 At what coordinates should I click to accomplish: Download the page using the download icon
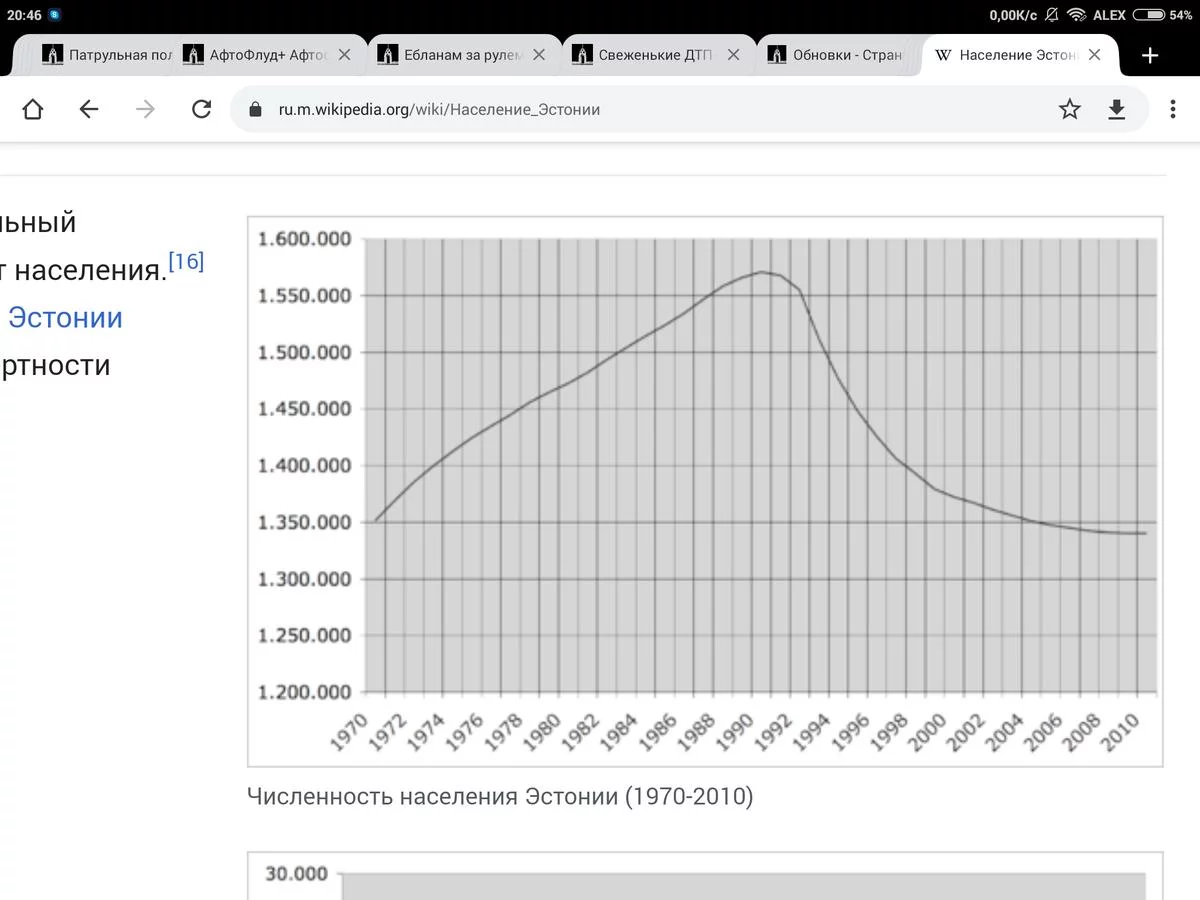pos(1117,109)
